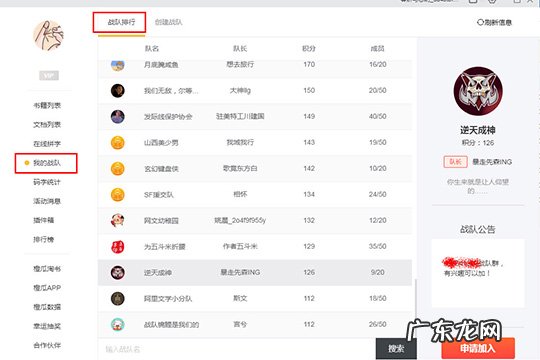
Task: Select team name 玄幻键盘侠
Action: point(161,169)
